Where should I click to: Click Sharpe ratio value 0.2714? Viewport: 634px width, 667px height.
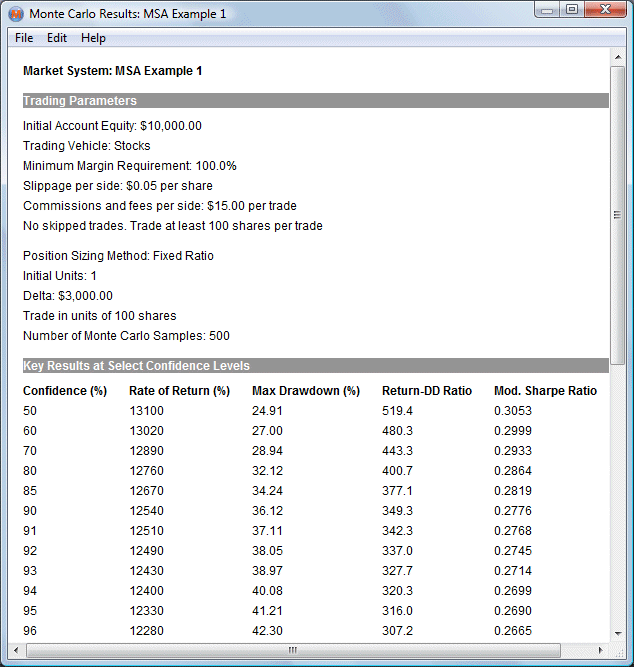point(513,571)
